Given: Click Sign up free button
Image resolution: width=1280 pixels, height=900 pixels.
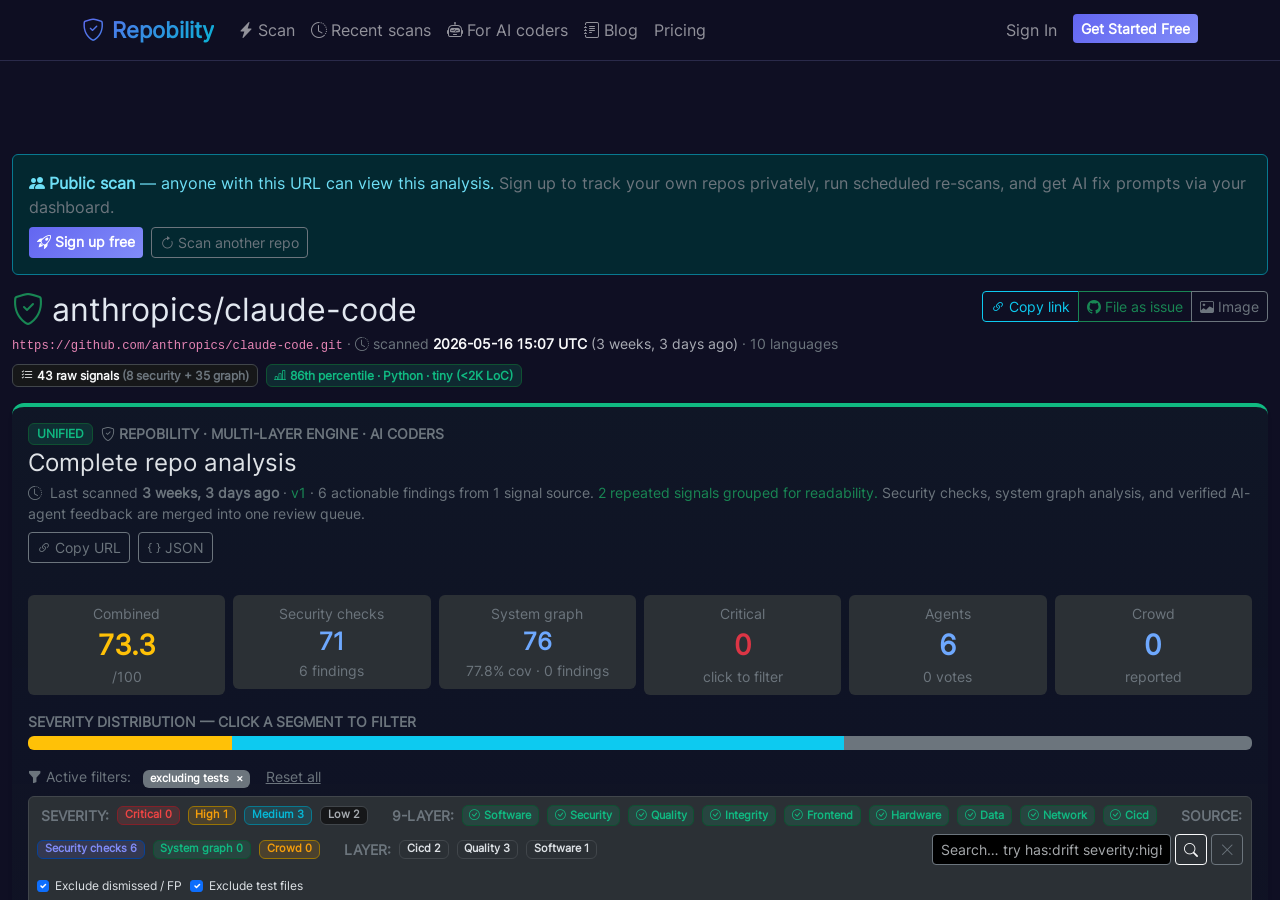Looking at the screenshot, I should [86, 242].
